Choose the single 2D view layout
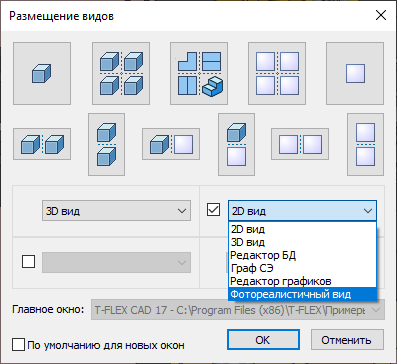Image resolution: width=397 pixels, height=364 pixels. click(x=355, y=73)
